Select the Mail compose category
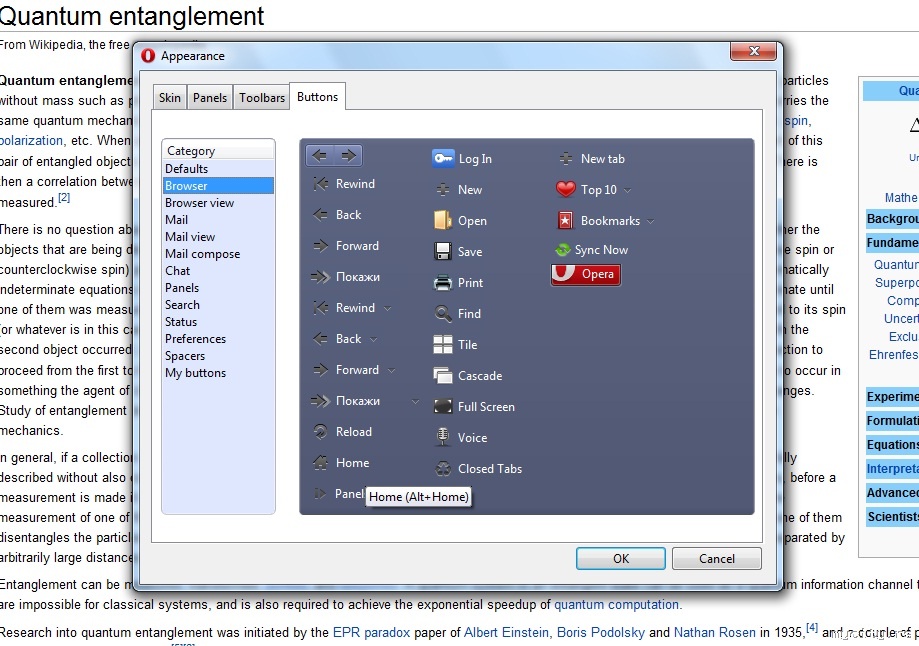The width and height of the screenshot is (919, 646). (x=218, y=254)
